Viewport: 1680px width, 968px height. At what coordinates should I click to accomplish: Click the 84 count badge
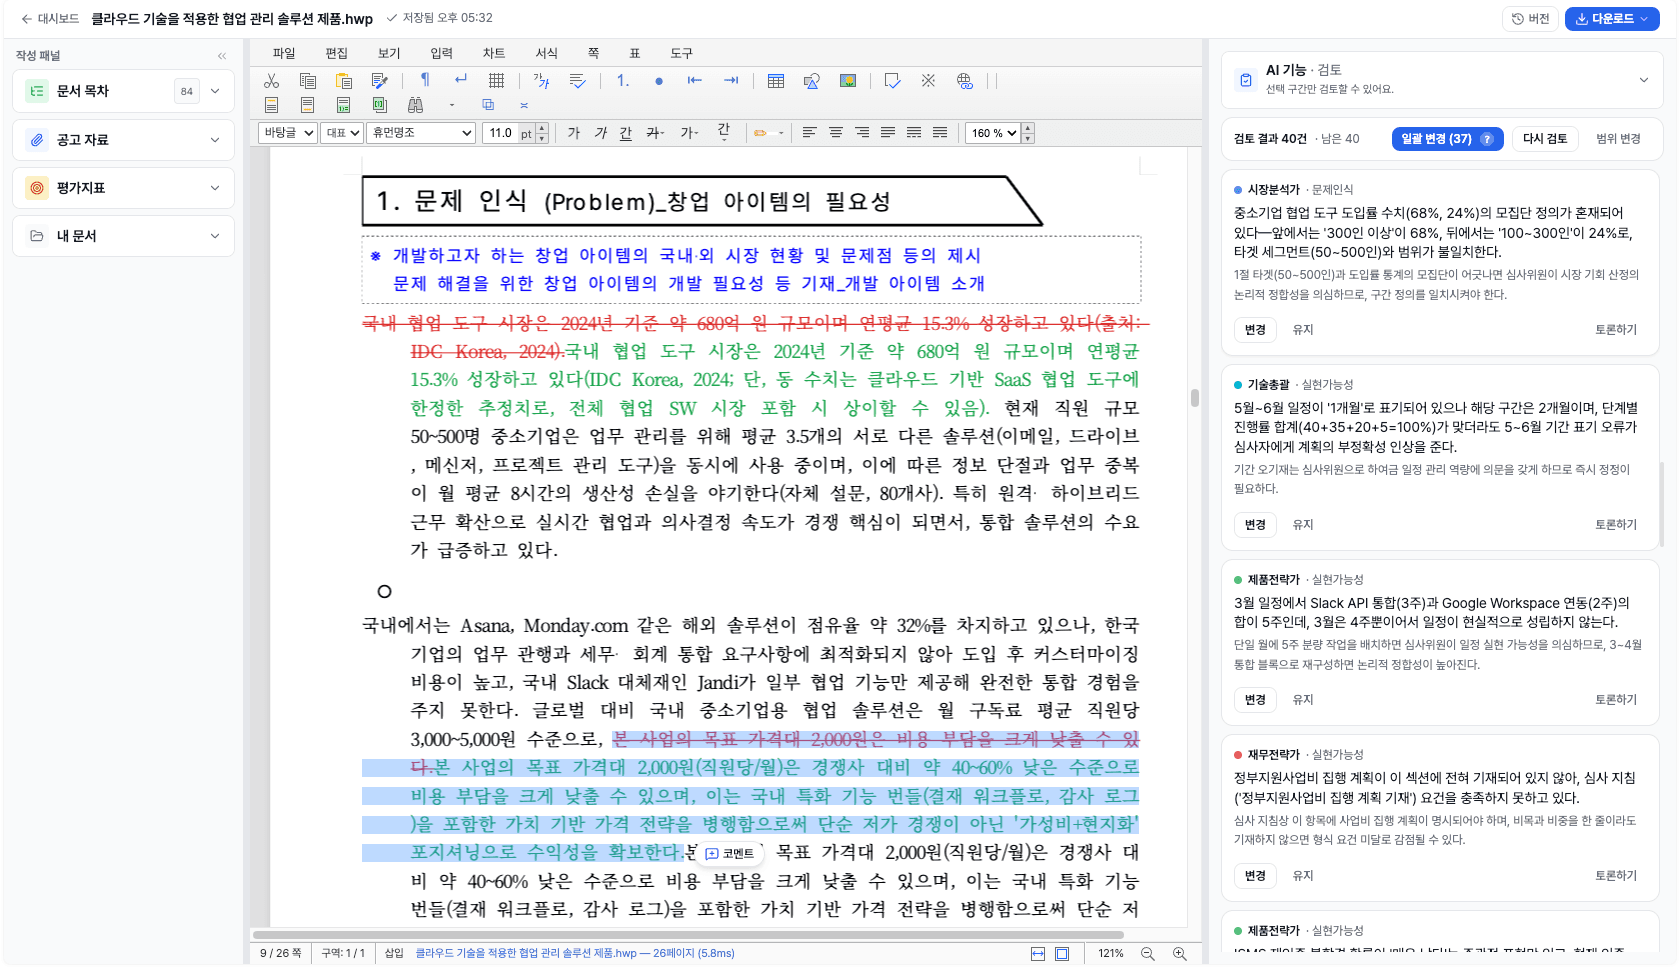(x=187, y=91)
